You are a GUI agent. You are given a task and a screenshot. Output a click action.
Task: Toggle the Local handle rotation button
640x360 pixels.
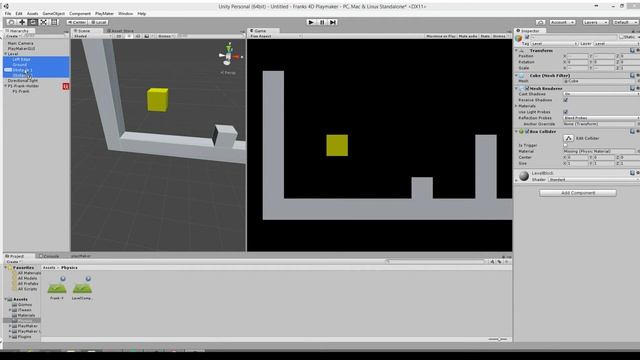click(x=98, y=22)
